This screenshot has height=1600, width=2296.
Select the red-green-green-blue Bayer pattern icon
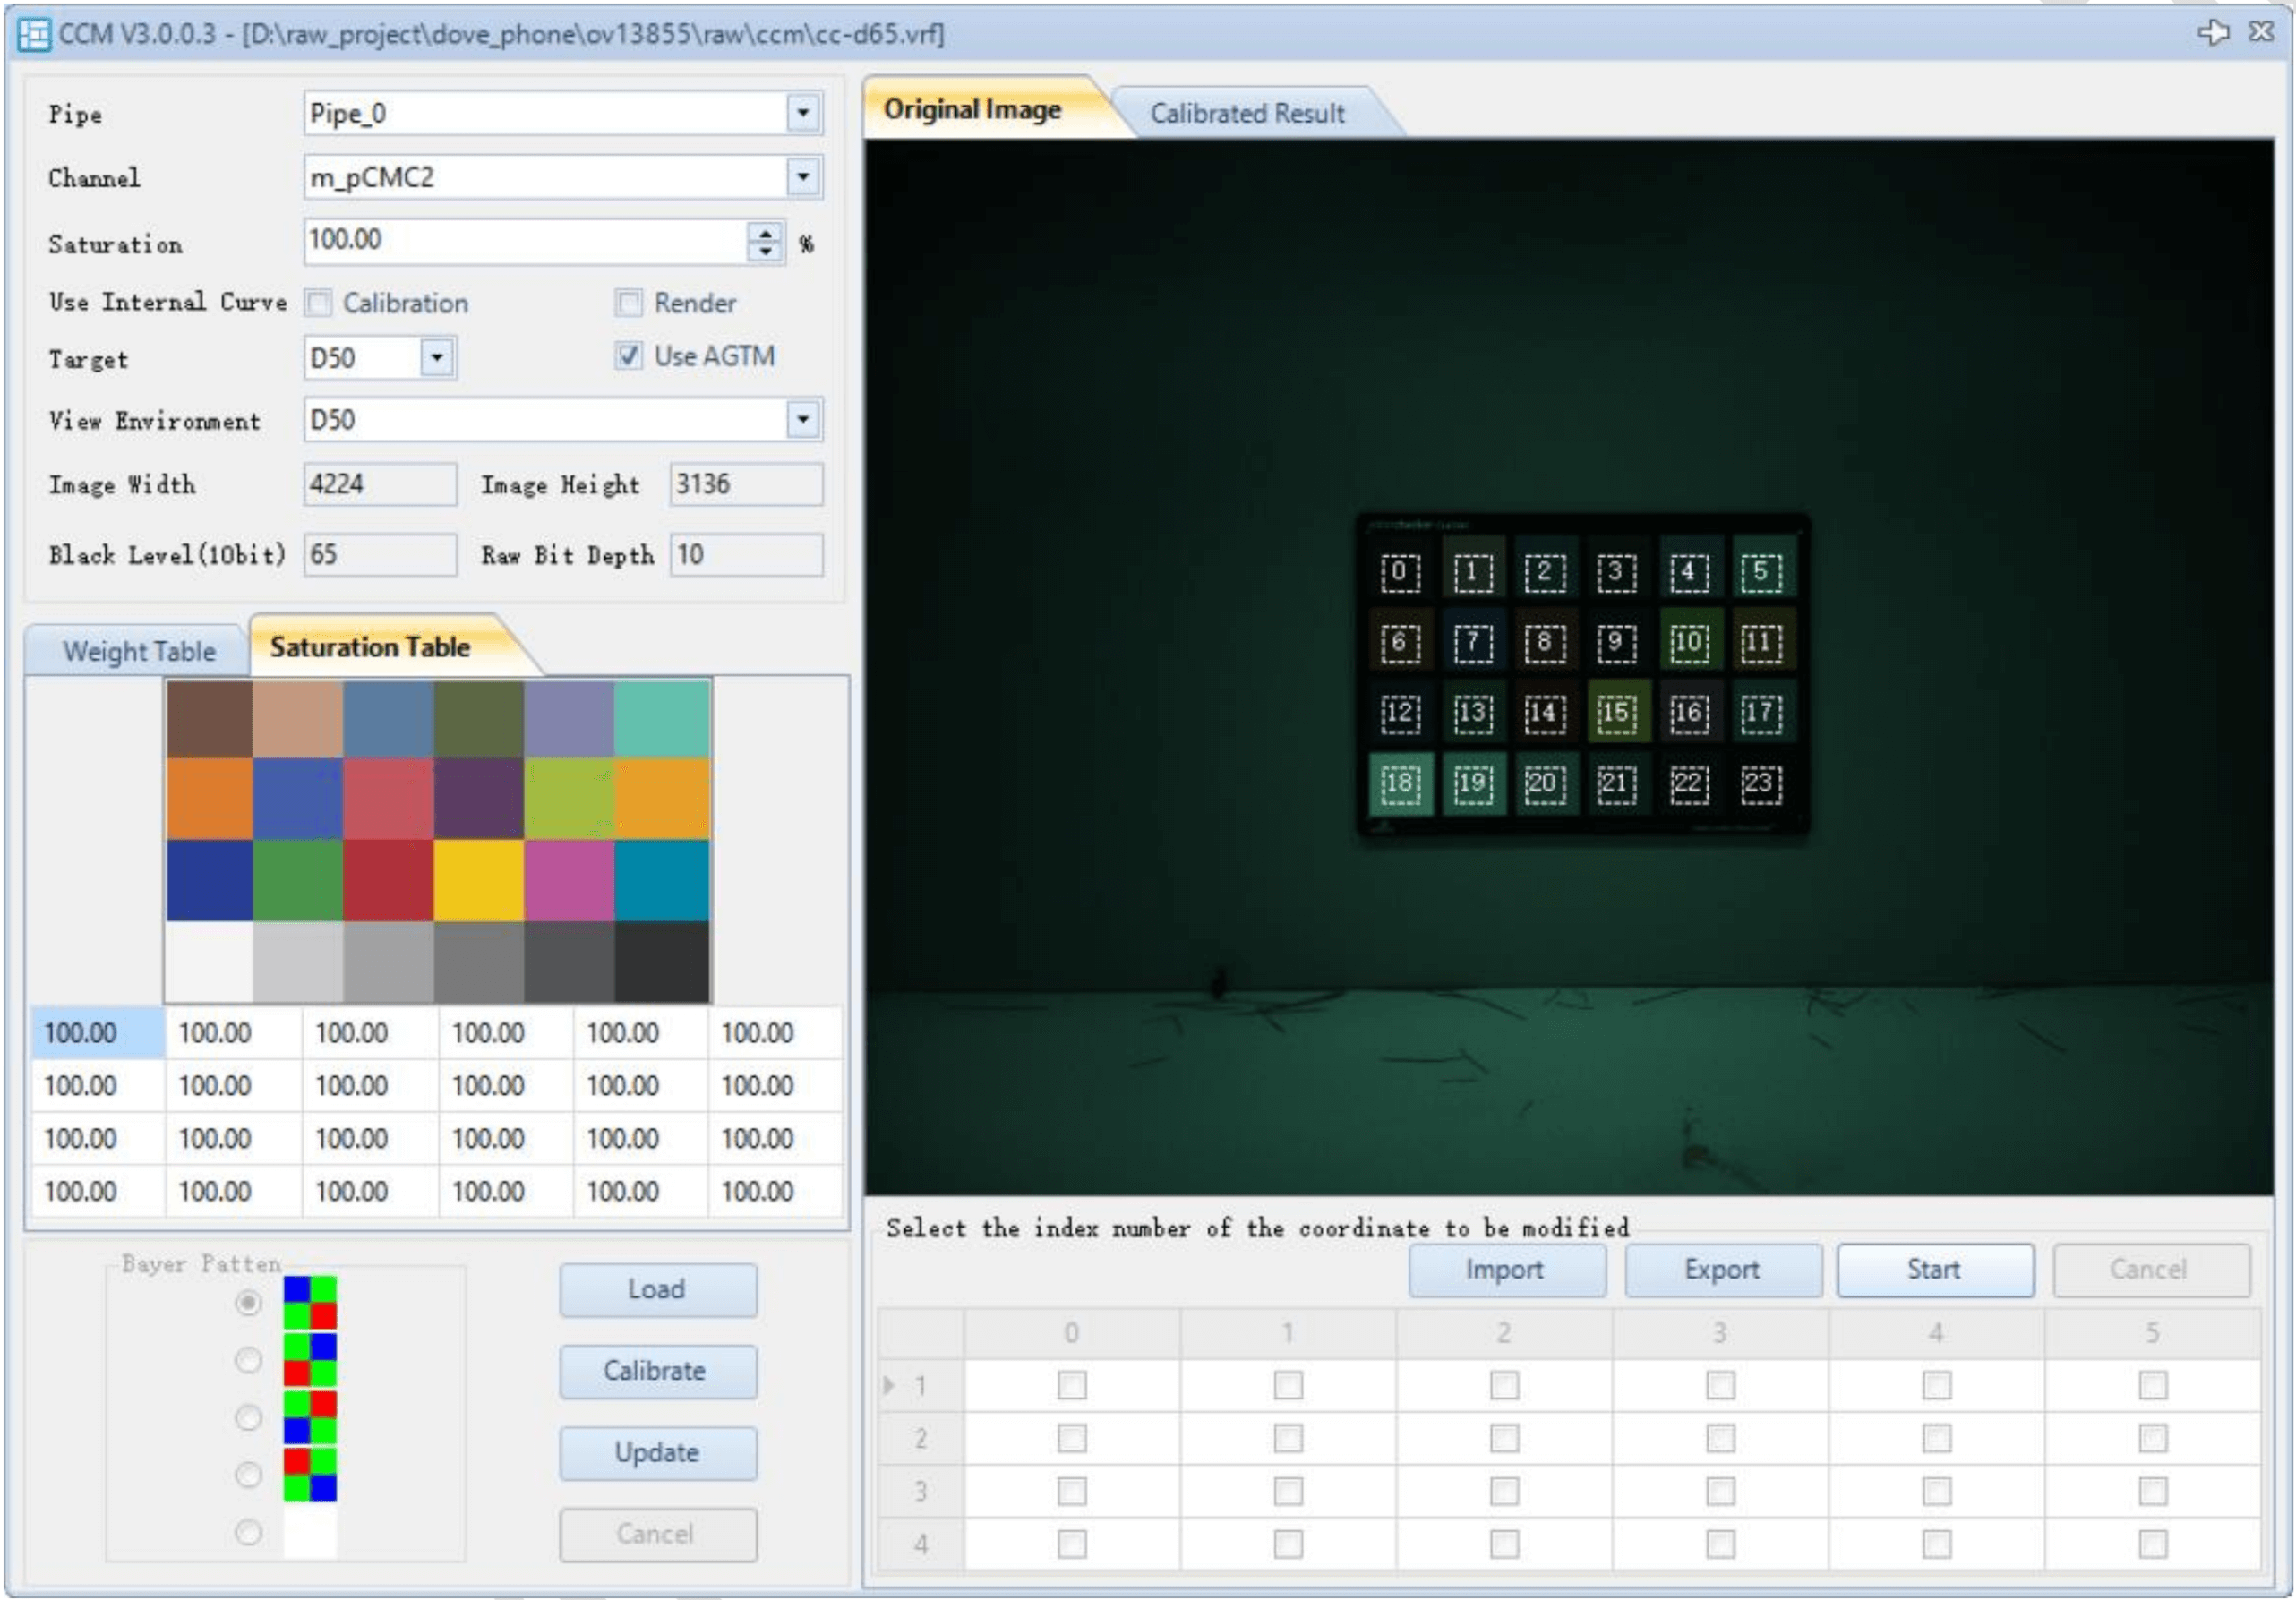click(x=310, y=1474)
